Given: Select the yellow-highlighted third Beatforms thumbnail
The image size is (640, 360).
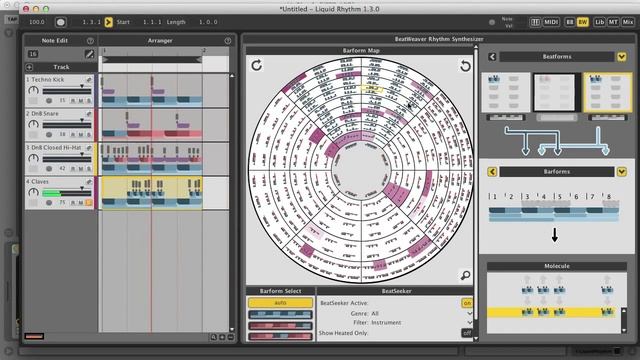Looking at the screenshot, I should tap(607, 92).
